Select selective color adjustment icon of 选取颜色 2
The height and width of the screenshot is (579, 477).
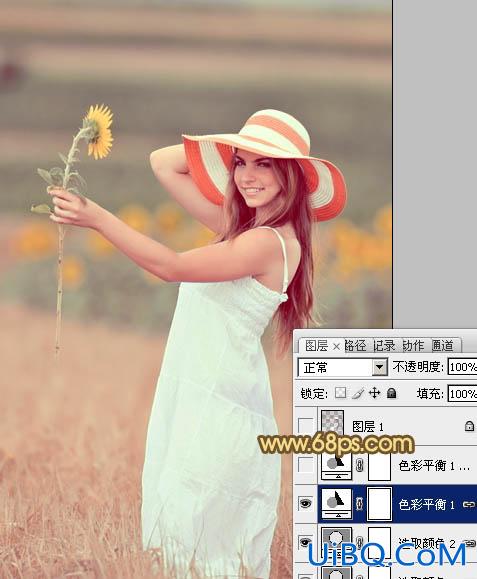click(336, 542)
